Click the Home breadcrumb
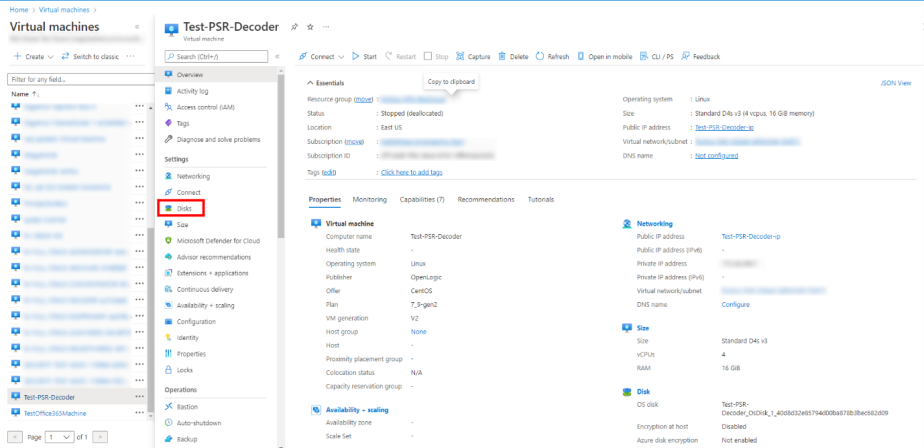Screen dimensions: 924x448 point(19,9)
